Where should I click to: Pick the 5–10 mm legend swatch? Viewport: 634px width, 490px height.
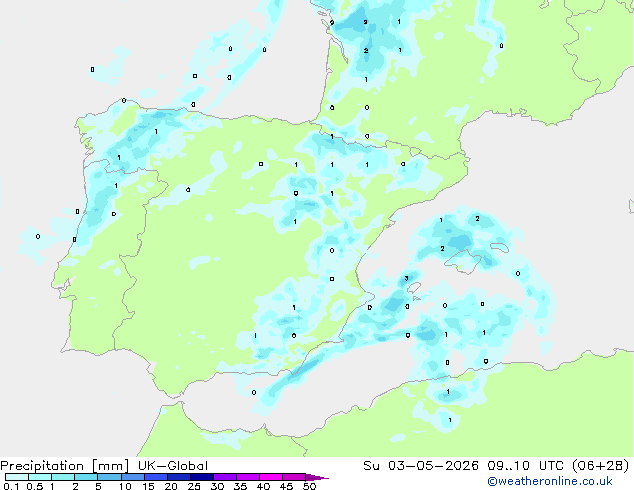tap(109, 477)
